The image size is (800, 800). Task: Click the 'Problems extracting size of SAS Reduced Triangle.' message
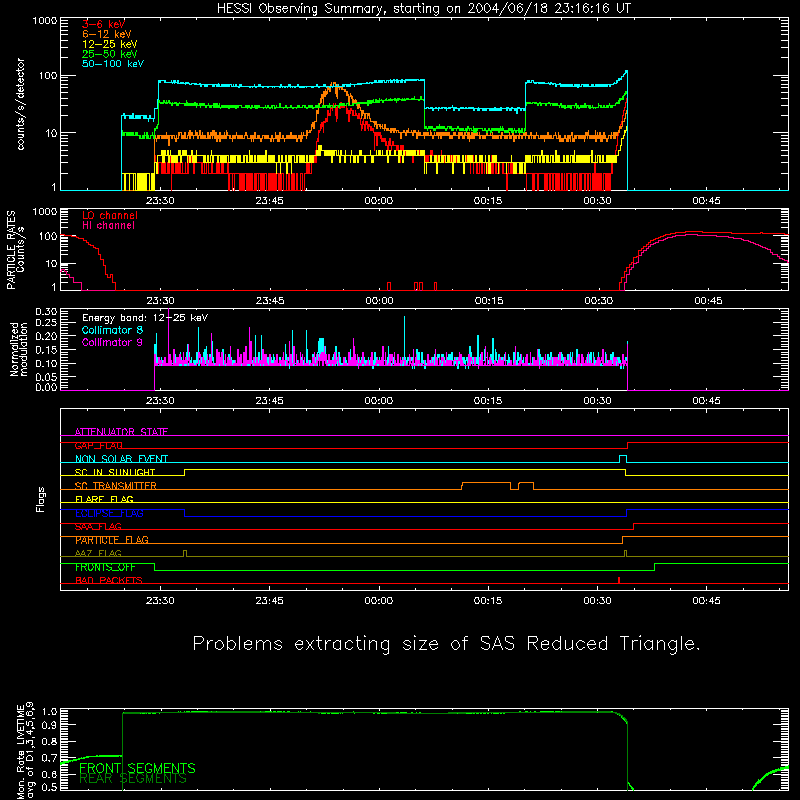(x=446, y=643)
